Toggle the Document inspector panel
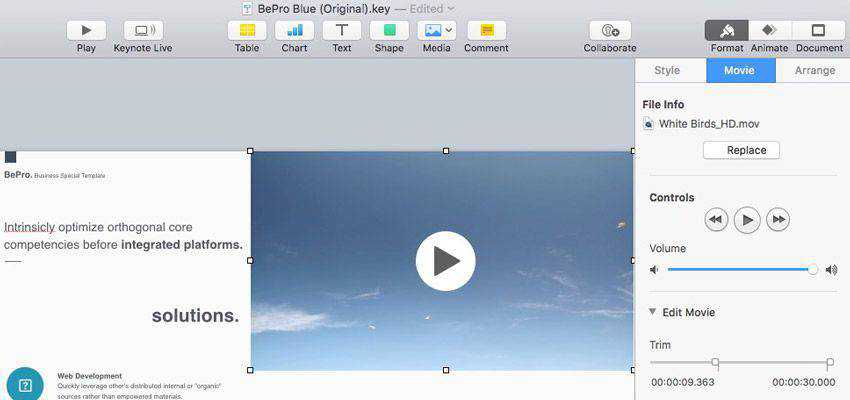Viewport: 850px width, 400px height. pyautogui.click(x=819, y=31)
